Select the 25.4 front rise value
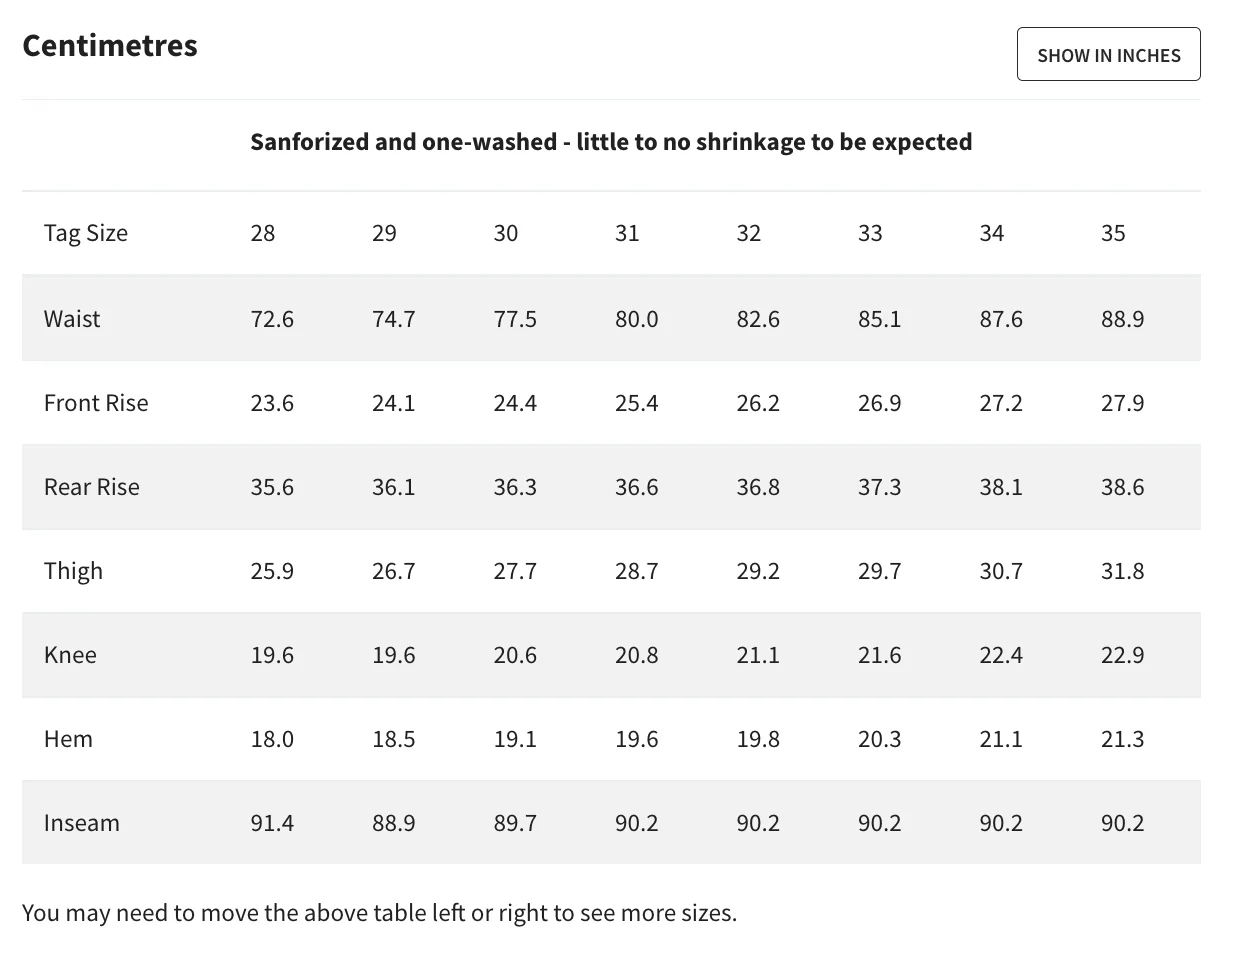The height and width of the screenshot is (968, 1252). pos(637,403)
